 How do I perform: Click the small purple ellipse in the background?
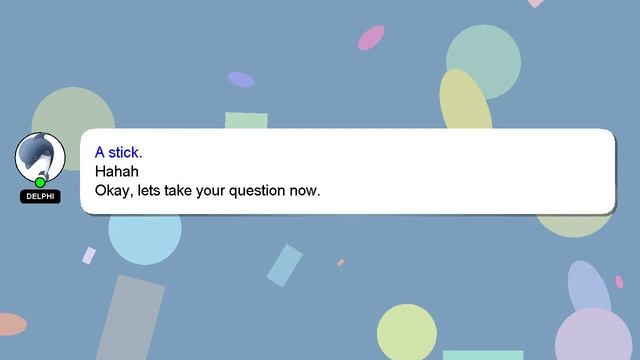pyautogui.click(x=241, y=80)
